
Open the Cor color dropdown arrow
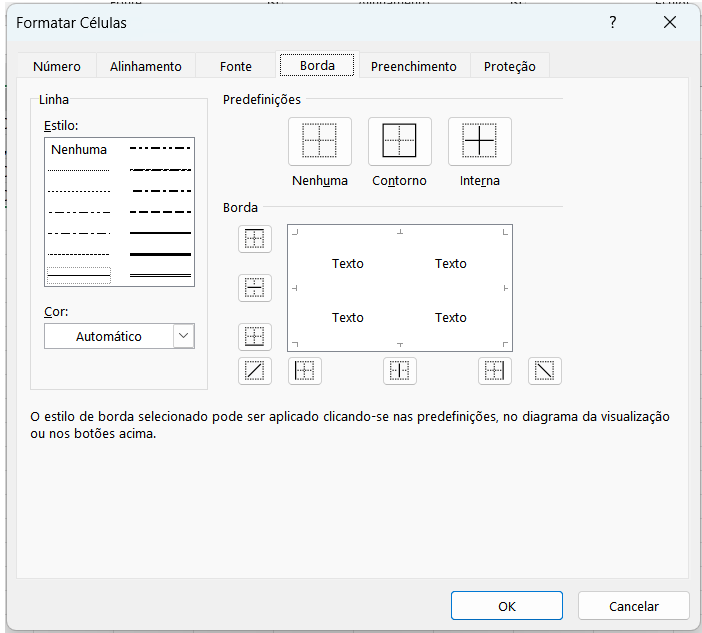[183, 337]
